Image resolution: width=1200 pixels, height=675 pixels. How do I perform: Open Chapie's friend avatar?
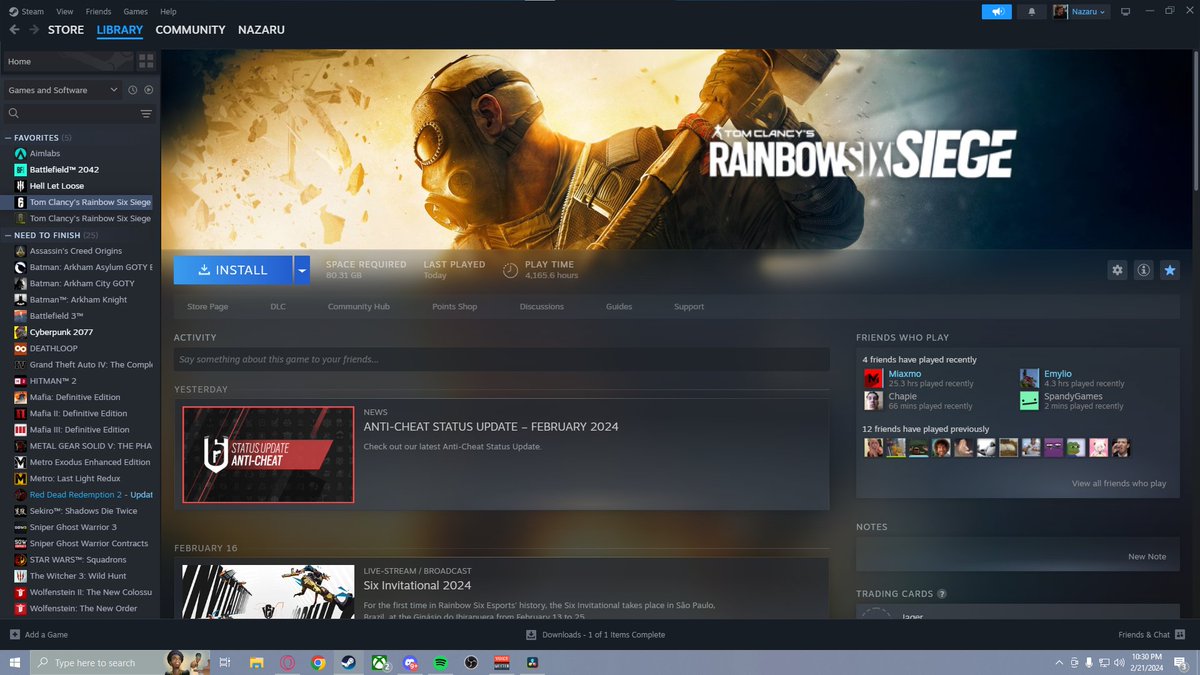873,400
